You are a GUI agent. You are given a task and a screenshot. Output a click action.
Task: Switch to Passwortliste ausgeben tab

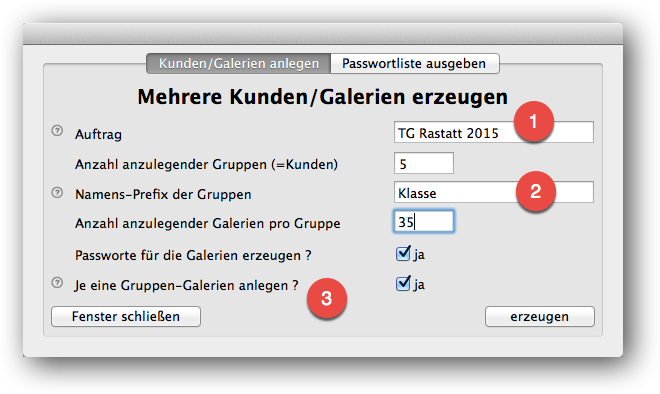pyautogui.click(x=415, y=64)
